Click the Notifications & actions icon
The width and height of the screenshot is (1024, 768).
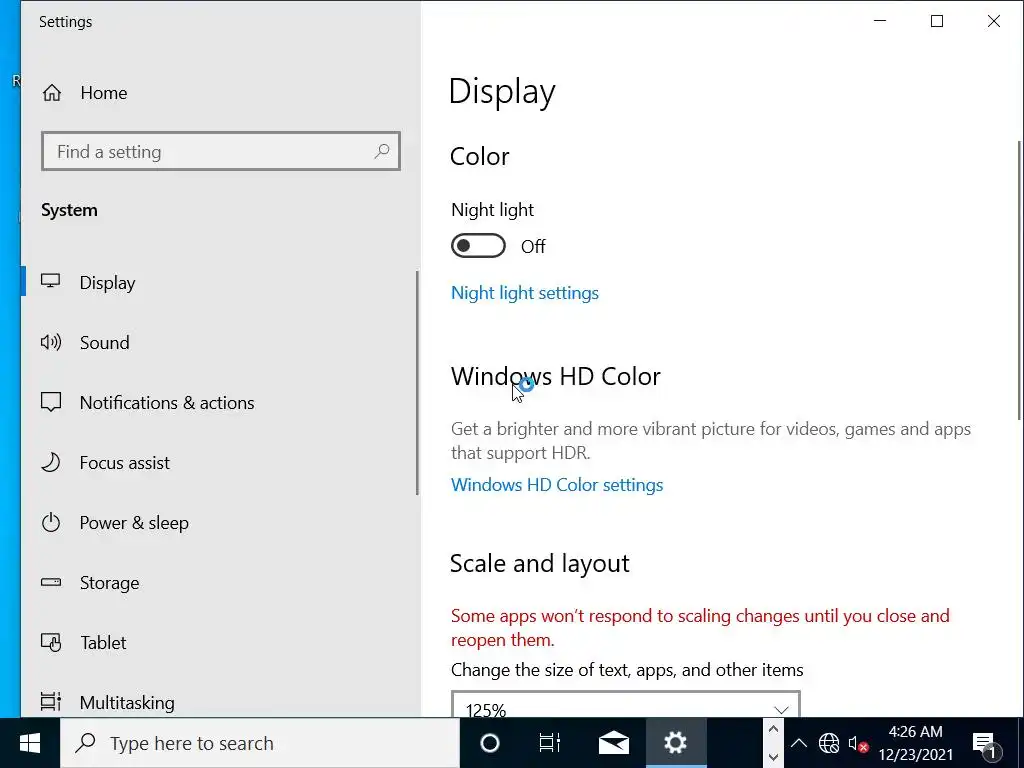click(x=50, y=402)
